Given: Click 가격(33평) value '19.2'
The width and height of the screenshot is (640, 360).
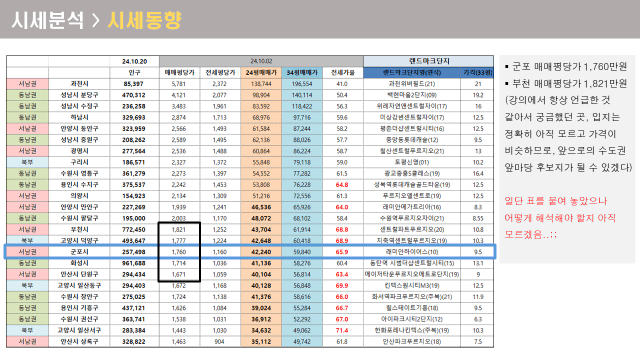Looking at the screenshot, I should pyautogui.click(x=478, y=95).
